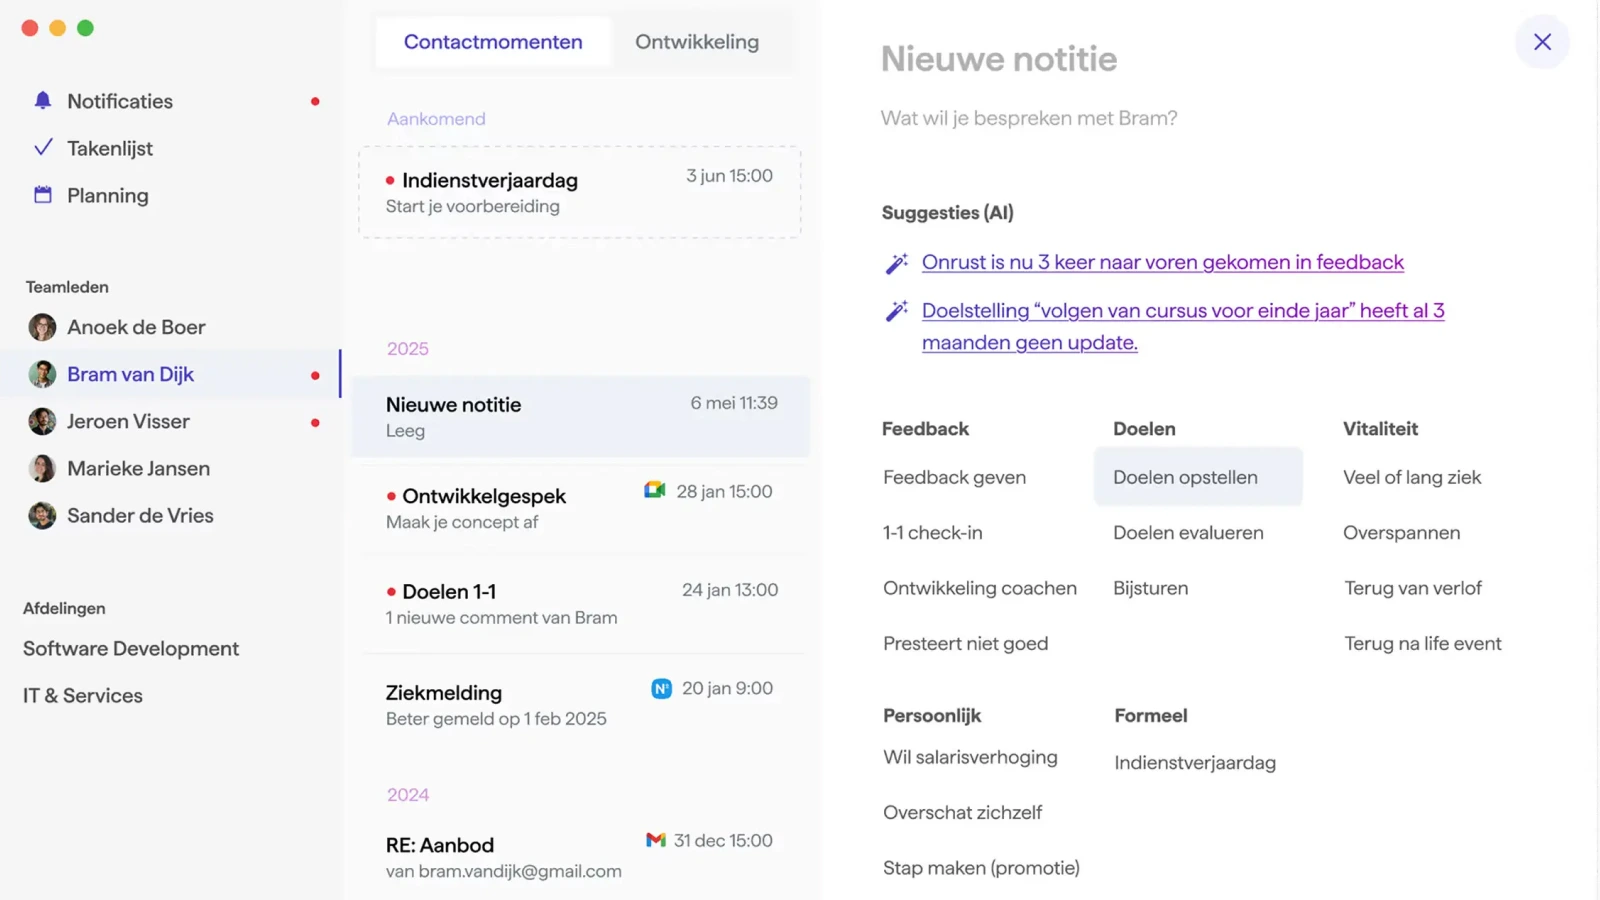Pick the Feedback geven topic
1600x900 pixels.
pos(954,477)
